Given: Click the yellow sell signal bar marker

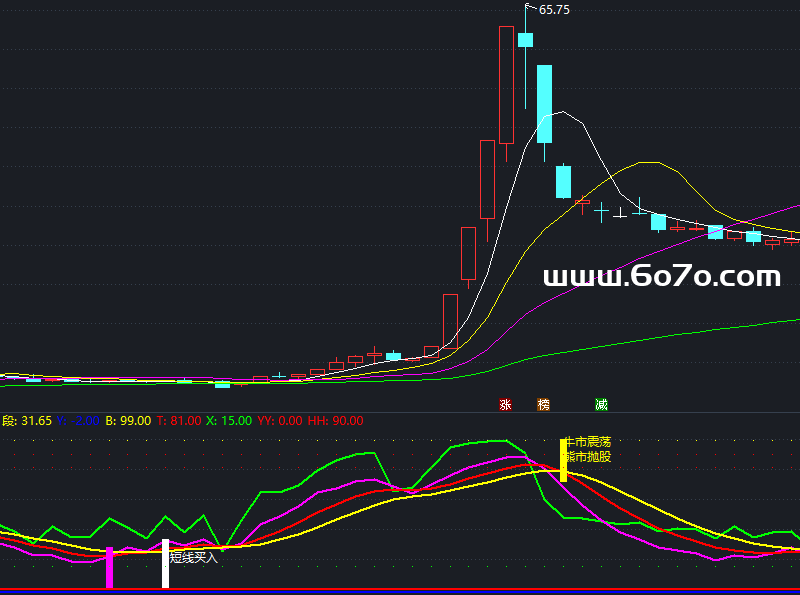Looking at the screenshot, I should click(x=563, y=460).
